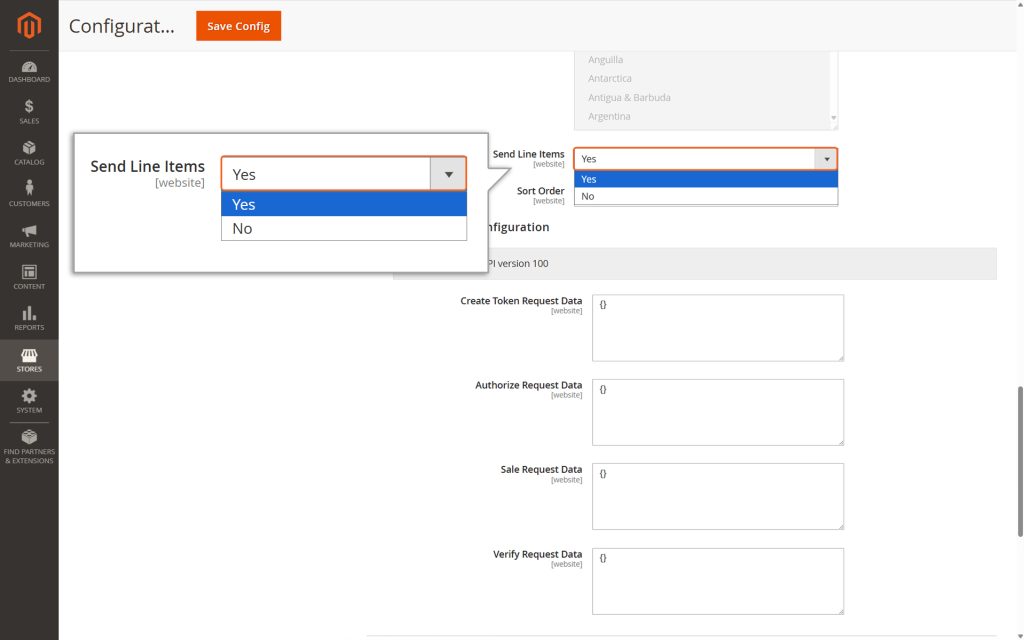Click the Verify Request Data textarea
The height and width of the screenshot is (640, 1024).
click(717, 580)
